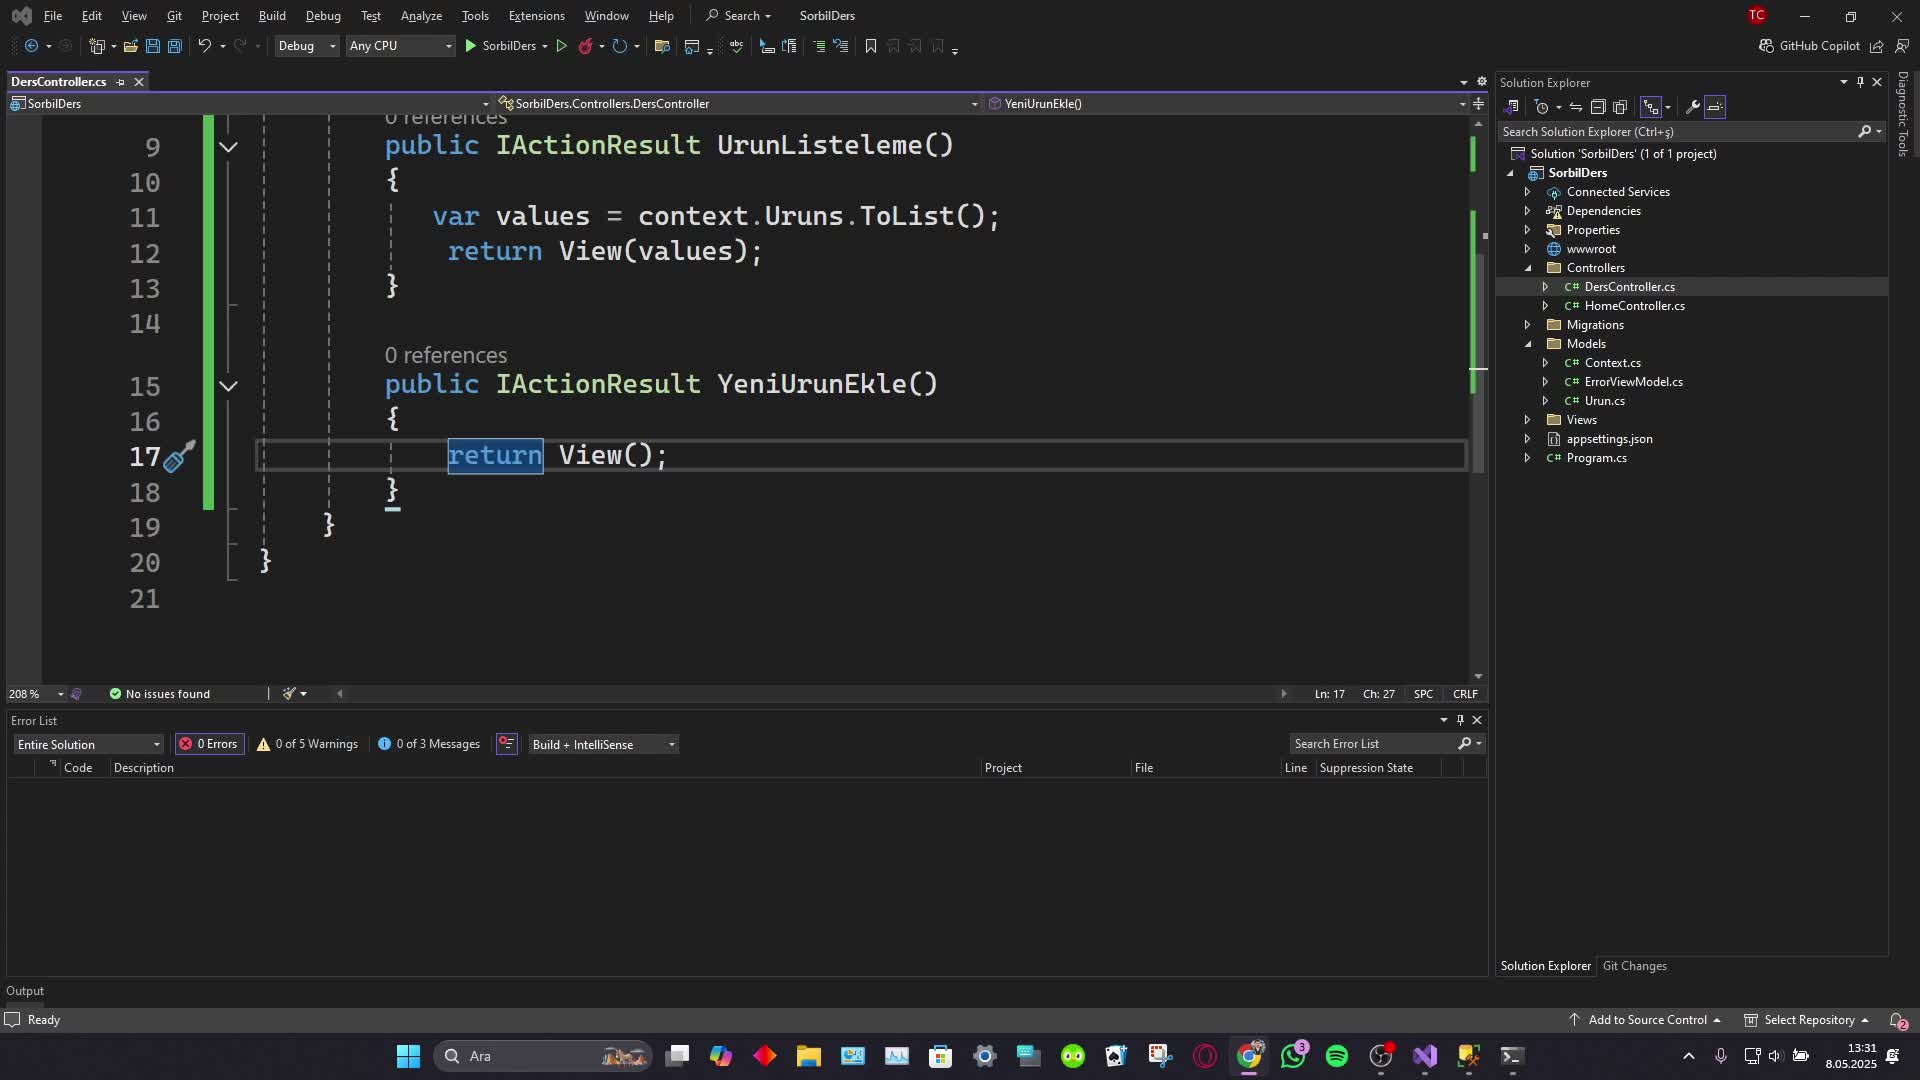Image resolution: width=1920 pixels, height=1080 pixels.
Task: Open Properties wrench icon in Solution Explorer
Action: [x=1693, y=107]
